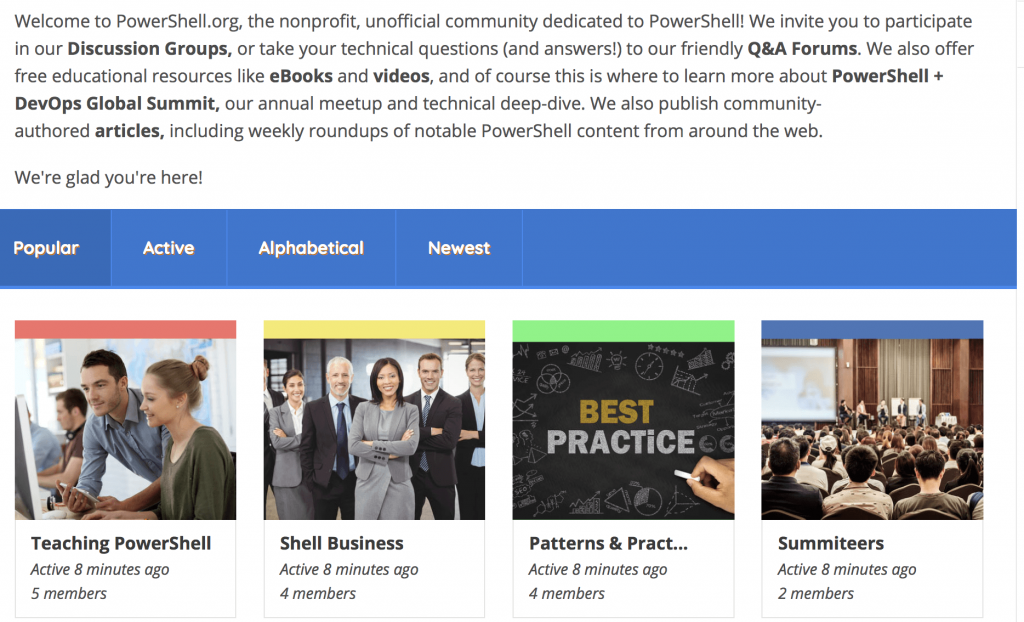Switch to the Newest tab
Viewport: 1024px width, 622px height.
point(458,247)
